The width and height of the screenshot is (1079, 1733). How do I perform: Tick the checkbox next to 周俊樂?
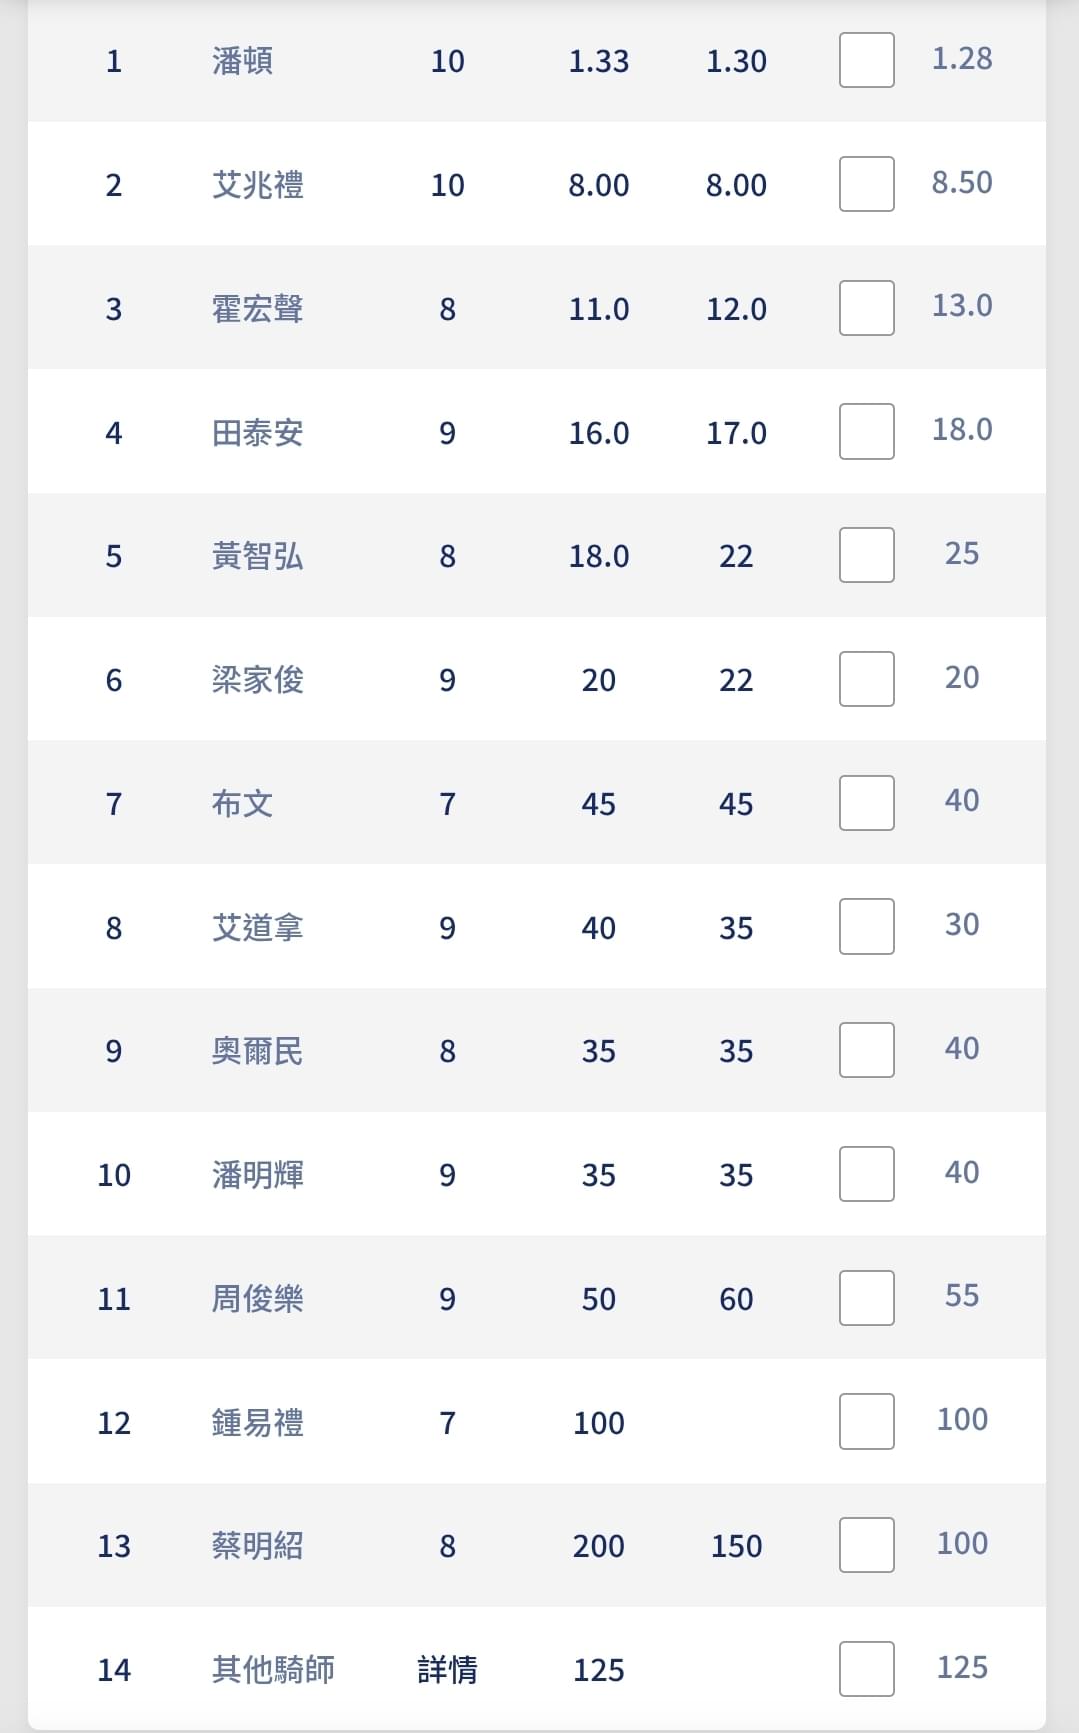(866, 1298)
